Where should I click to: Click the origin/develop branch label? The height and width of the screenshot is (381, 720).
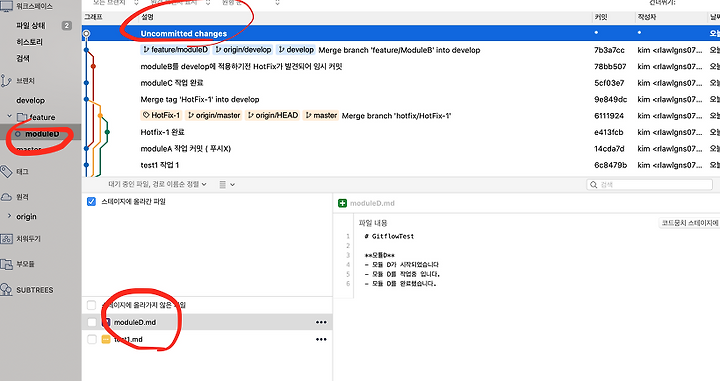pos(243,50)
